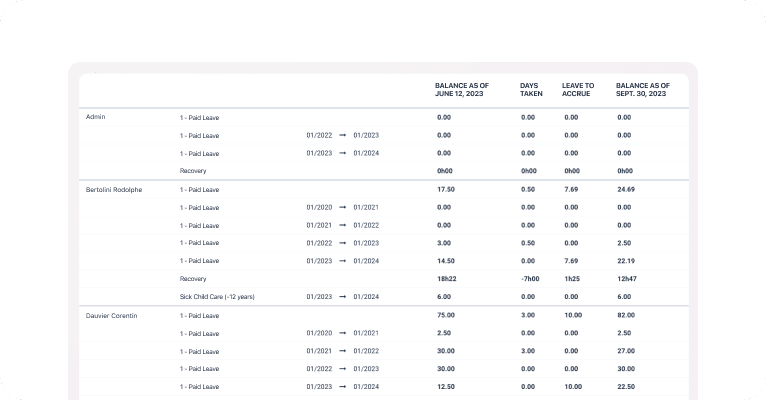The width and height of the screenshot is (766, 400).
Task: Click "1 - Paid Leave" in the row with 17.50
Action: point(199,190)
